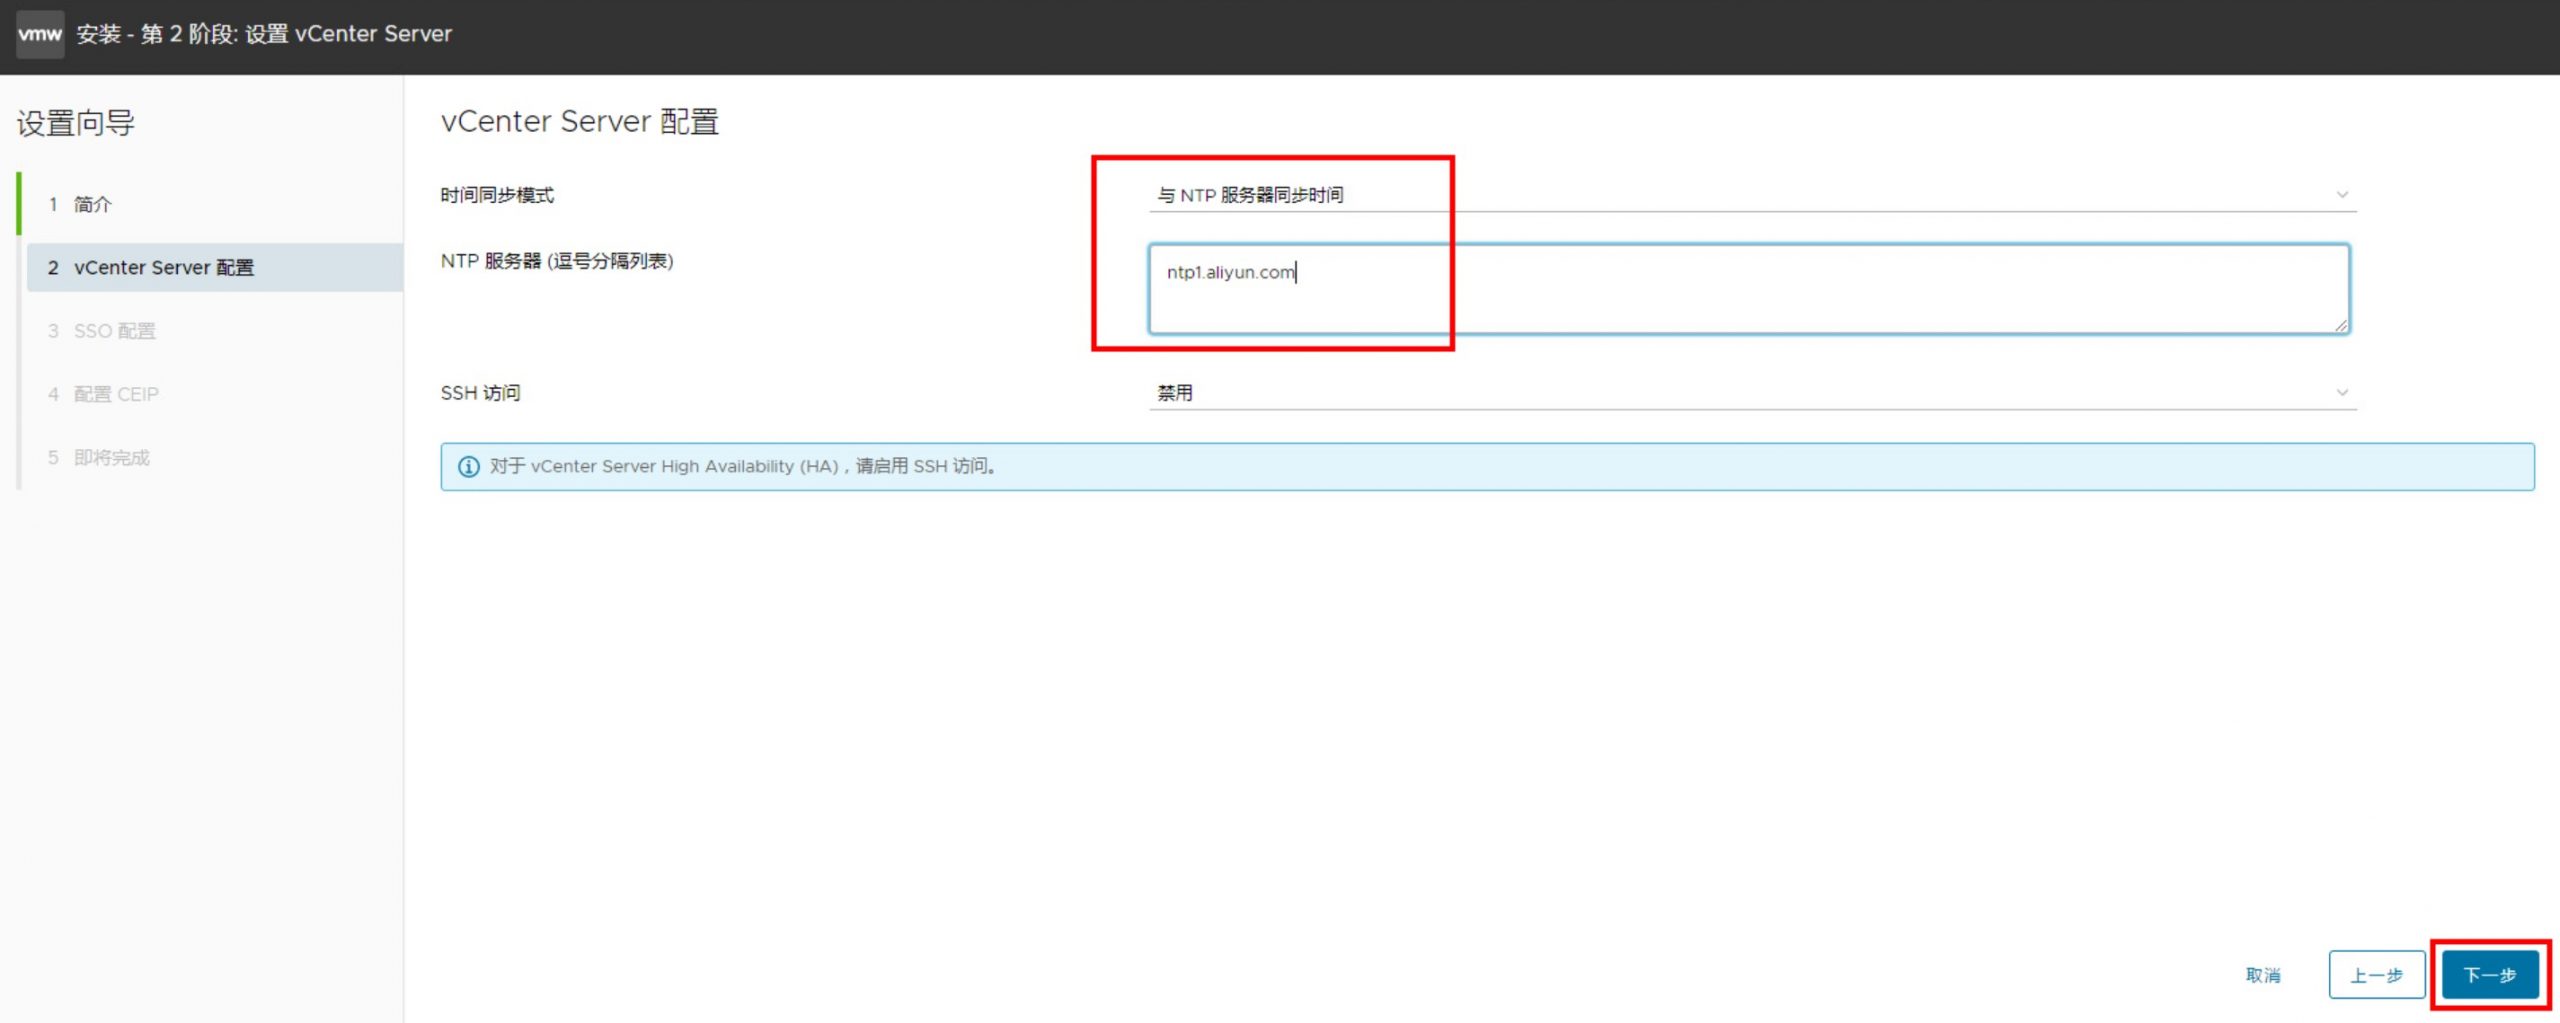Click the SSH 访问 label

[481, 393]
